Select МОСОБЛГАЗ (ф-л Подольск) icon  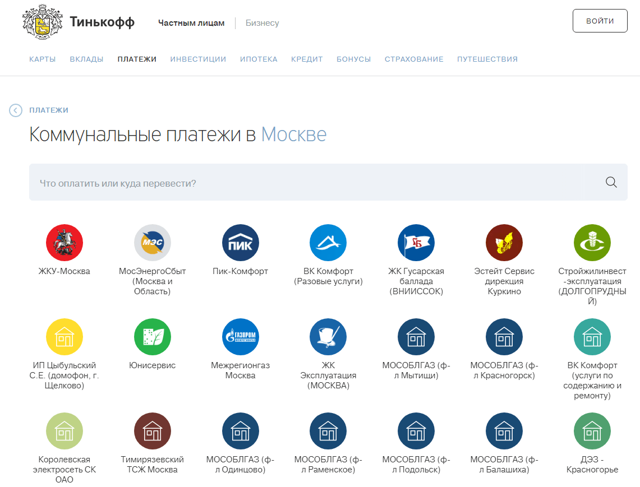[416, 431]
